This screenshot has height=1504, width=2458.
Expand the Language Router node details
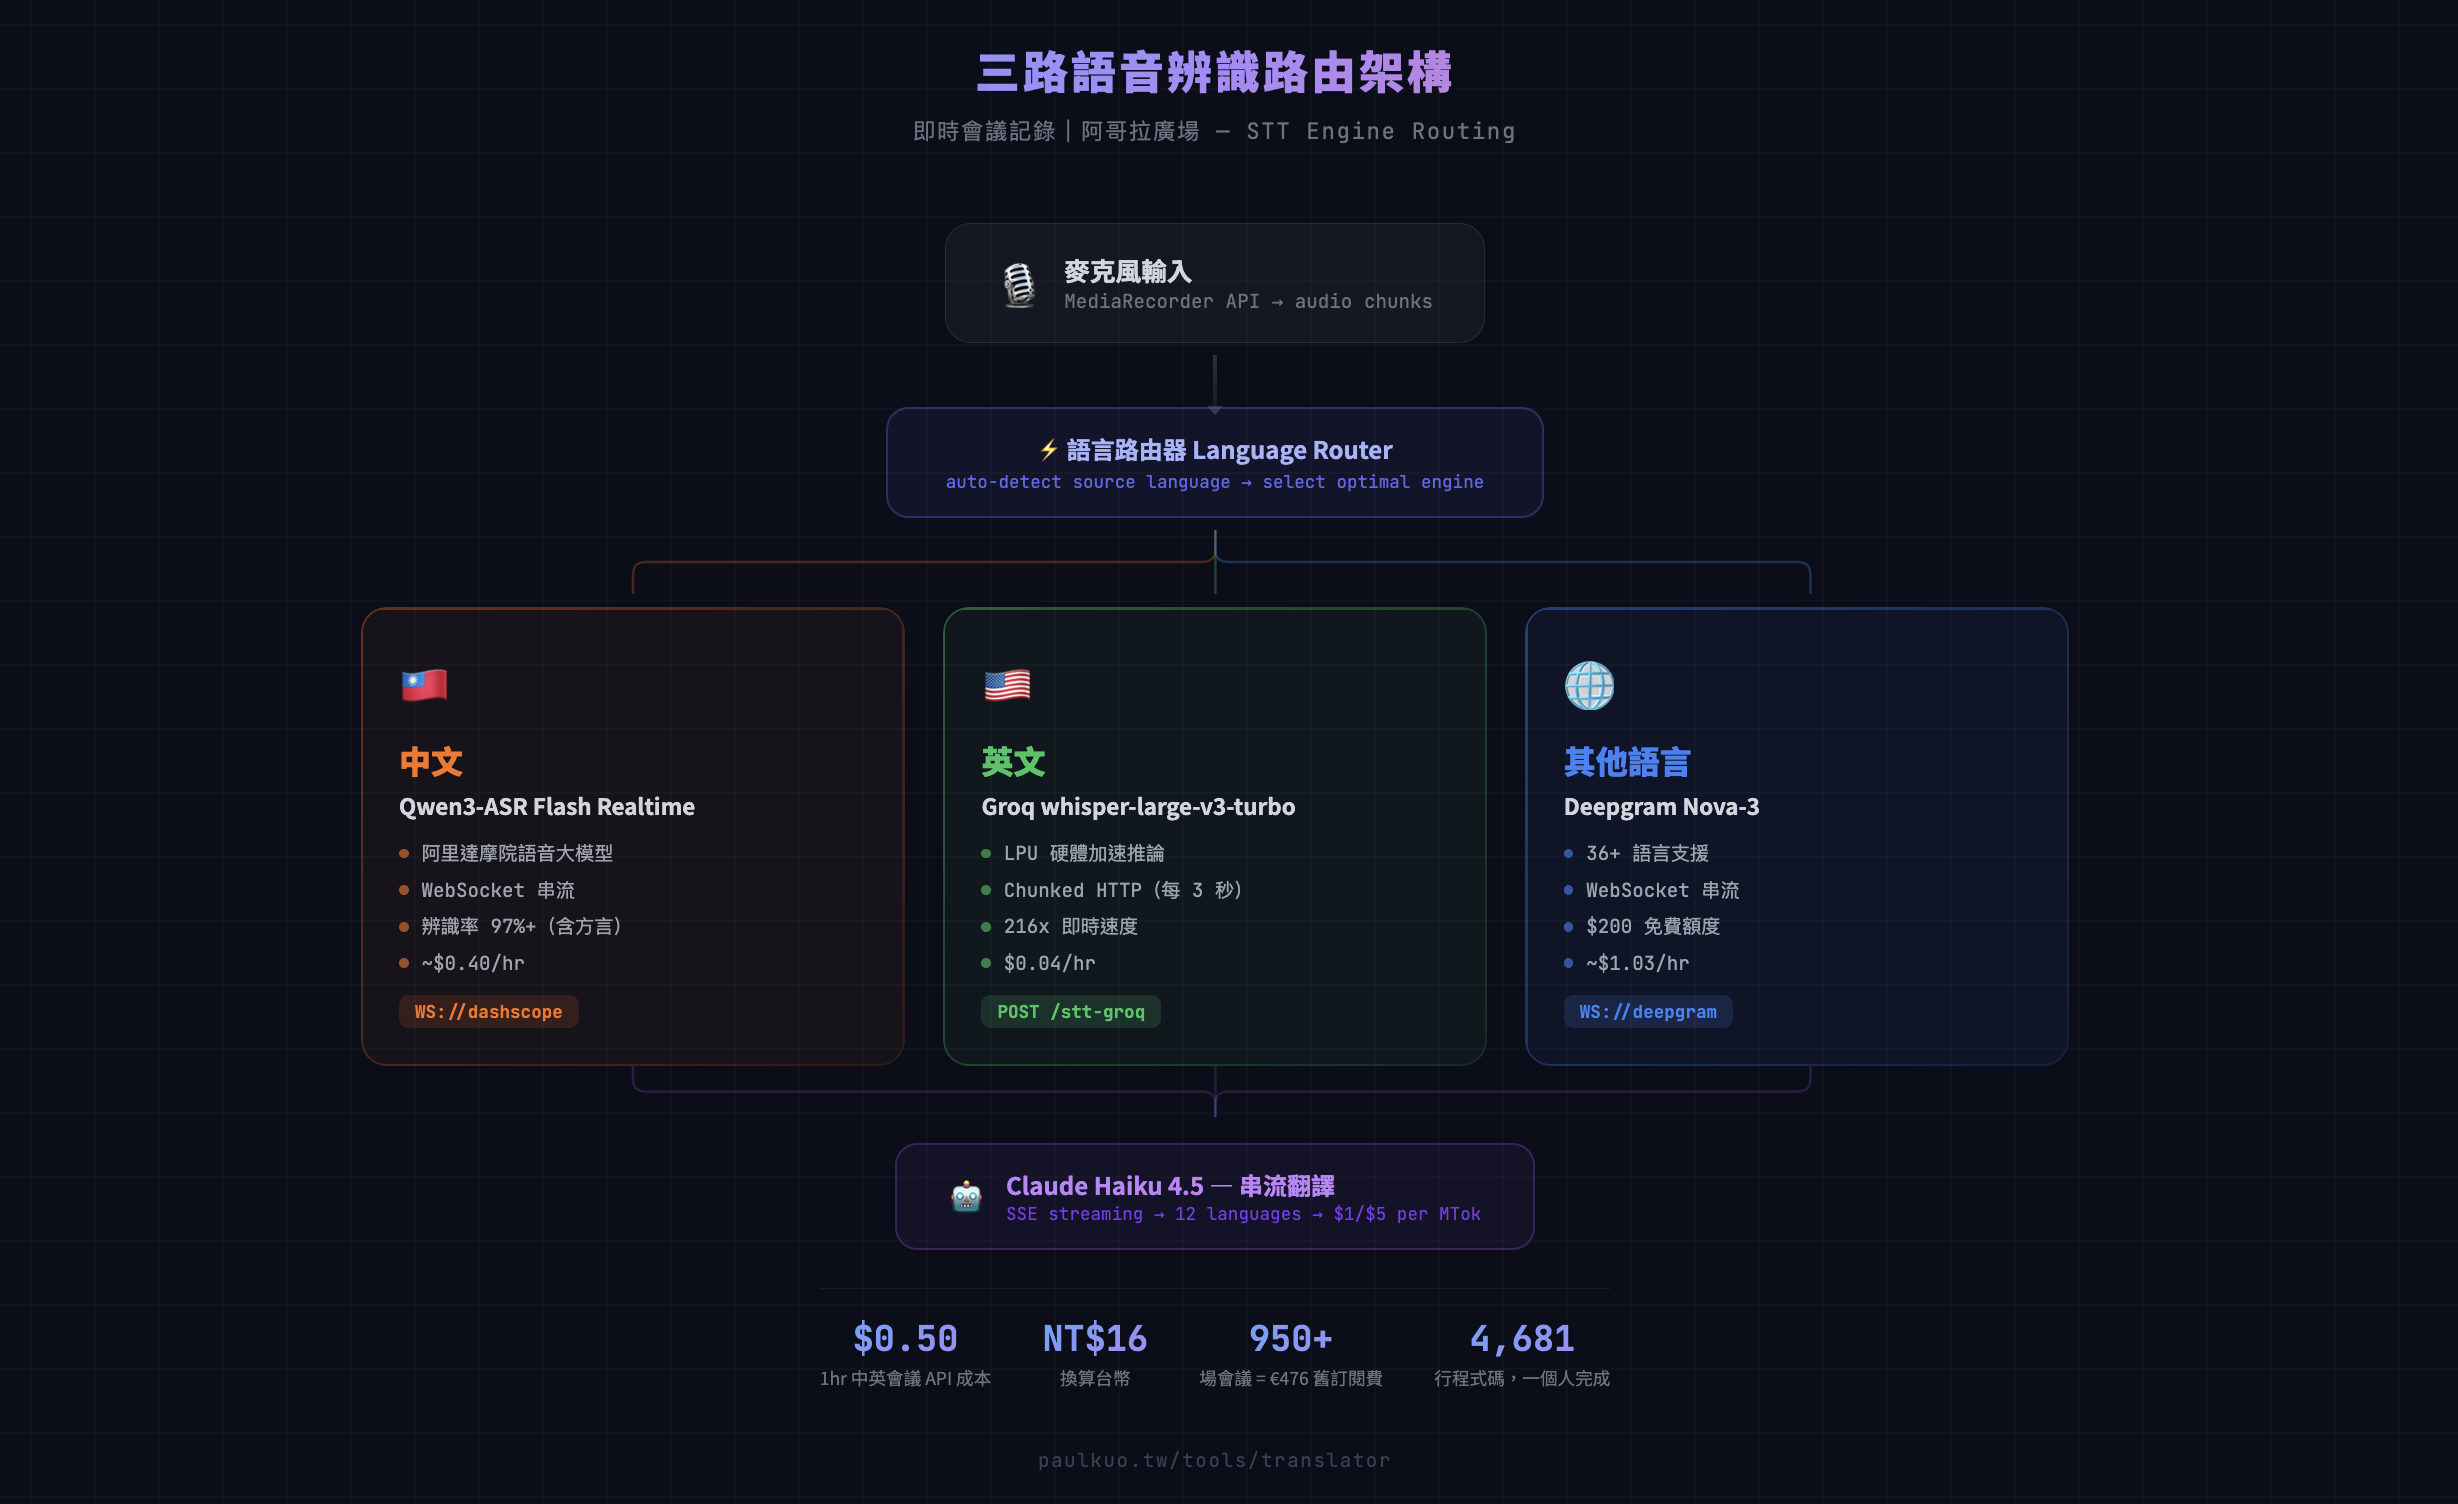click(x=1215, y=463)
